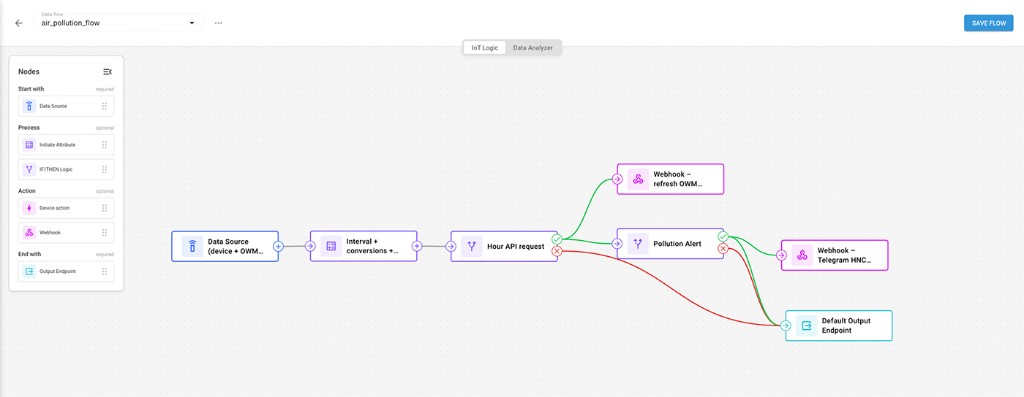Image resolution: width=1024 pixels, height=397 pixels.
Task: Click the drag handle beside Data Source
Action: [x=104, y=106]
